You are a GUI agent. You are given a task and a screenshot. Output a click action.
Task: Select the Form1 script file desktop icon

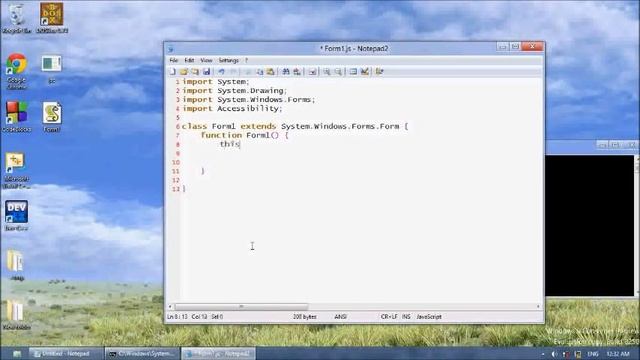52,117
